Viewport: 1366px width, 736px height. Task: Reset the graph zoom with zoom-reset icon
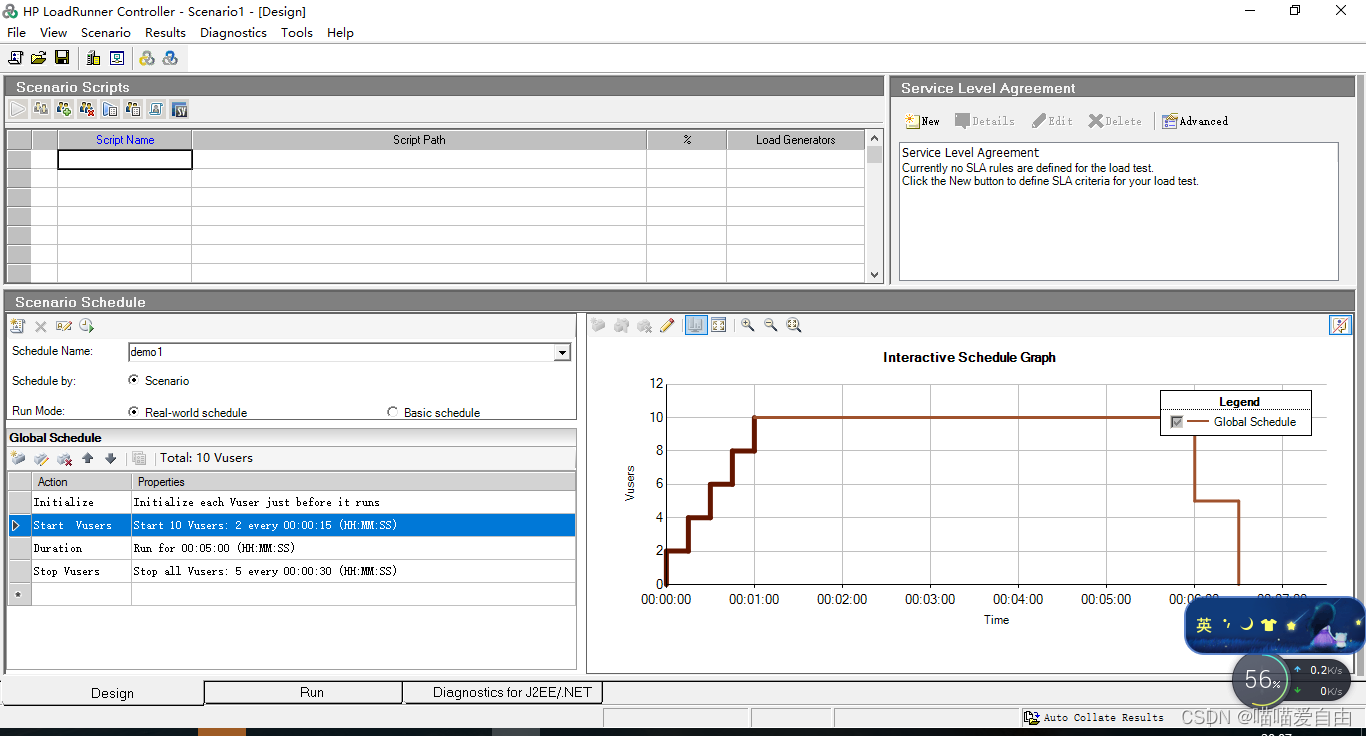coord(793,325)
